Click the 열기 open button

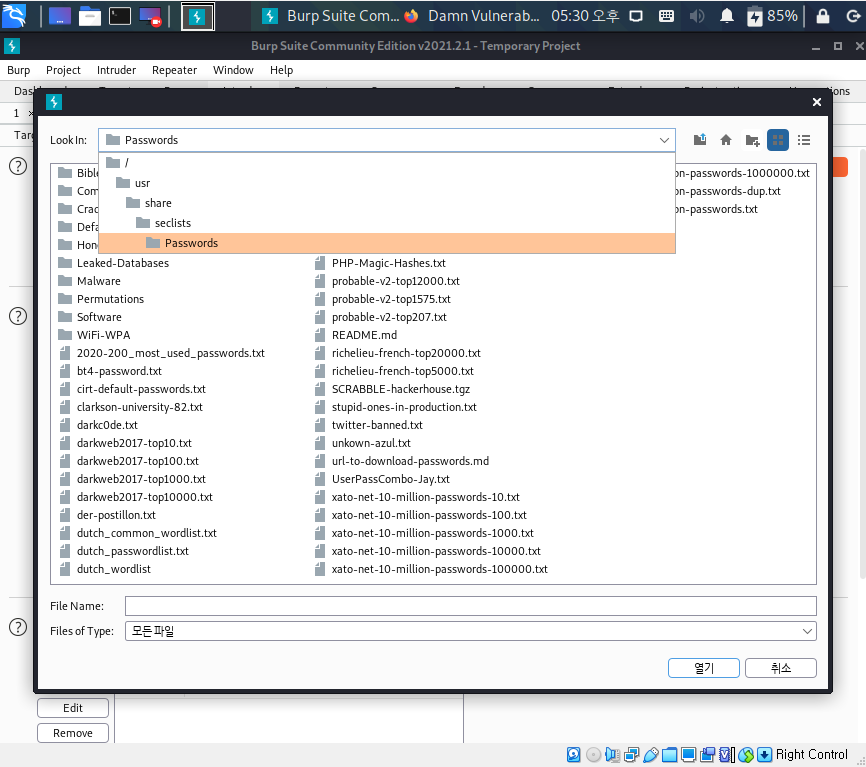(704, 668)
